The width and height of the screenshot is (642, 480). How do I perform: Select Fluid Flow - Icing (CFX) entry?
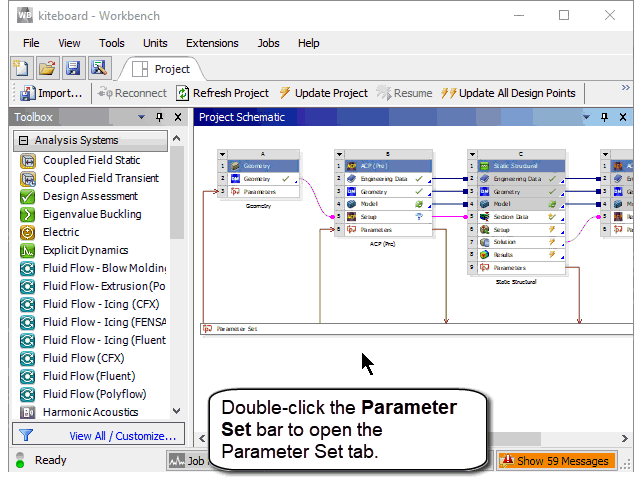click(101, 304)
